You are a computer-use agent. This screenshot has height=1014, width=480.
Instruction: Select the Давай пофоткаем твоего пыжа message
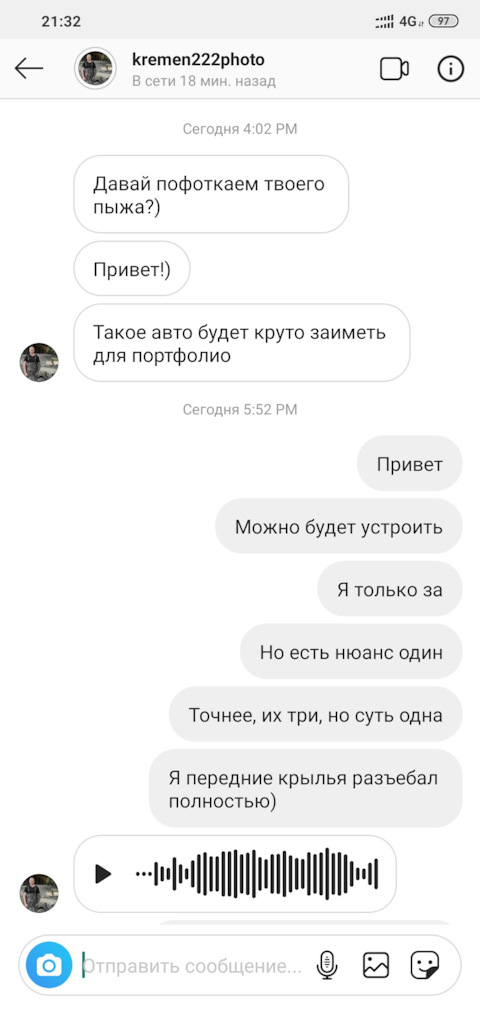point(211,194)
